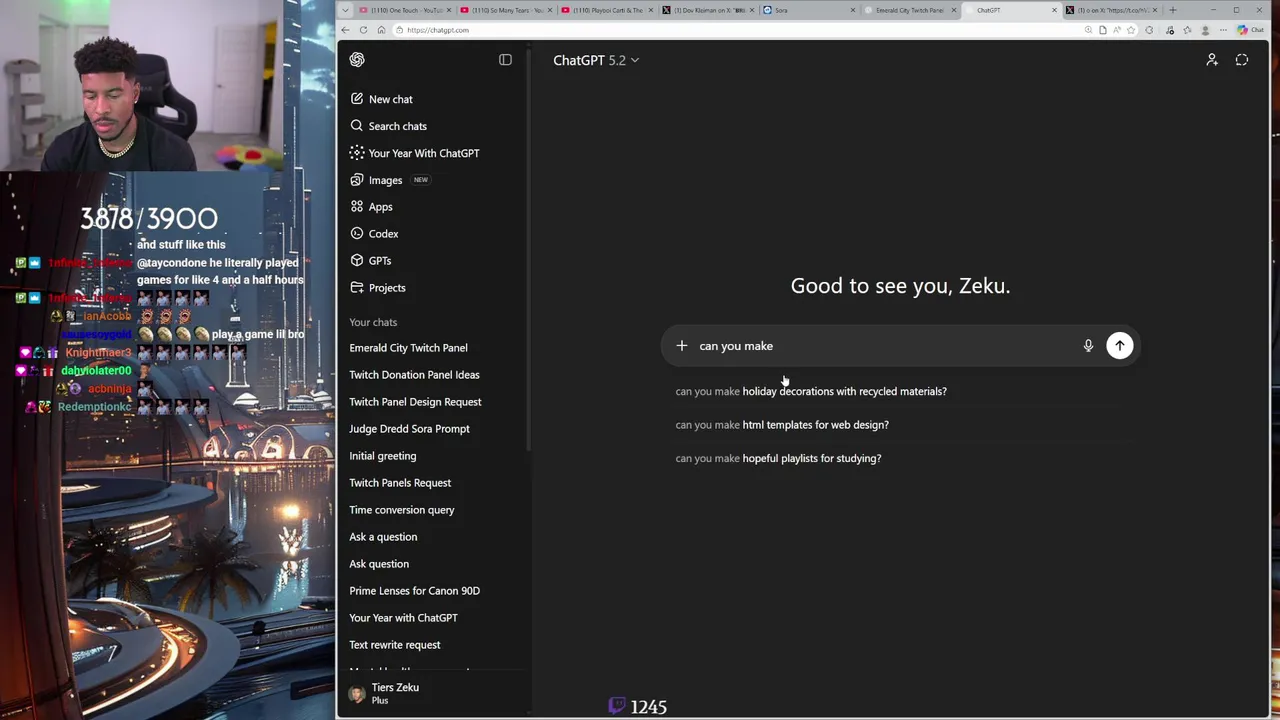
Task: Open the Initial greeting chat
Action: [x=382, y=456]
